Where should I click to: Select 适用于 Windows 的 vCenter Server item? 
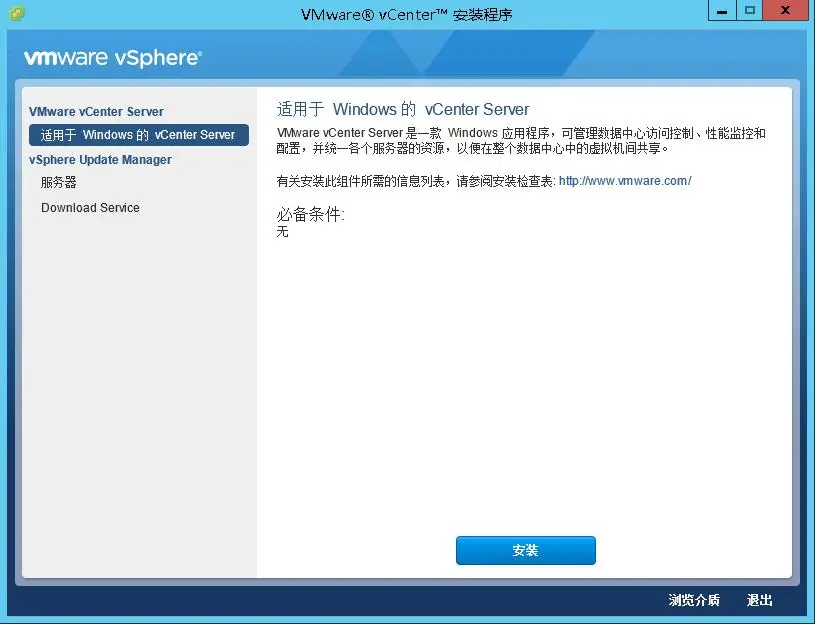click(139, 135)
